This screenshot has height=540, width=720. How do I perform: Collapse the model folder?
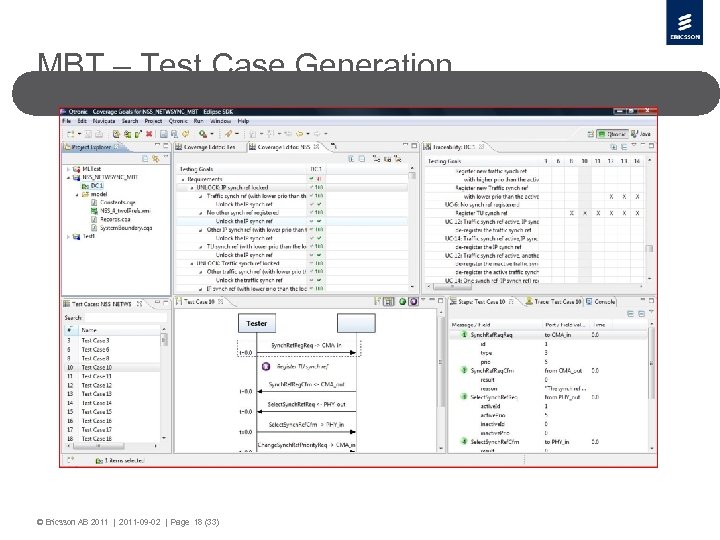point(77,194)
